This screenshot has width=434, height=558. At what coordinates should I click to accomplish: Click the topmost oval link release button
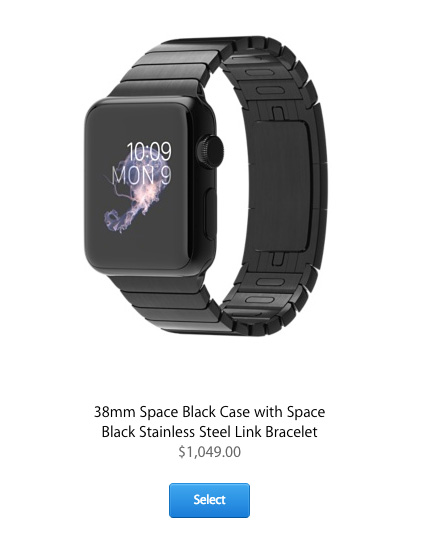point(260,73)
